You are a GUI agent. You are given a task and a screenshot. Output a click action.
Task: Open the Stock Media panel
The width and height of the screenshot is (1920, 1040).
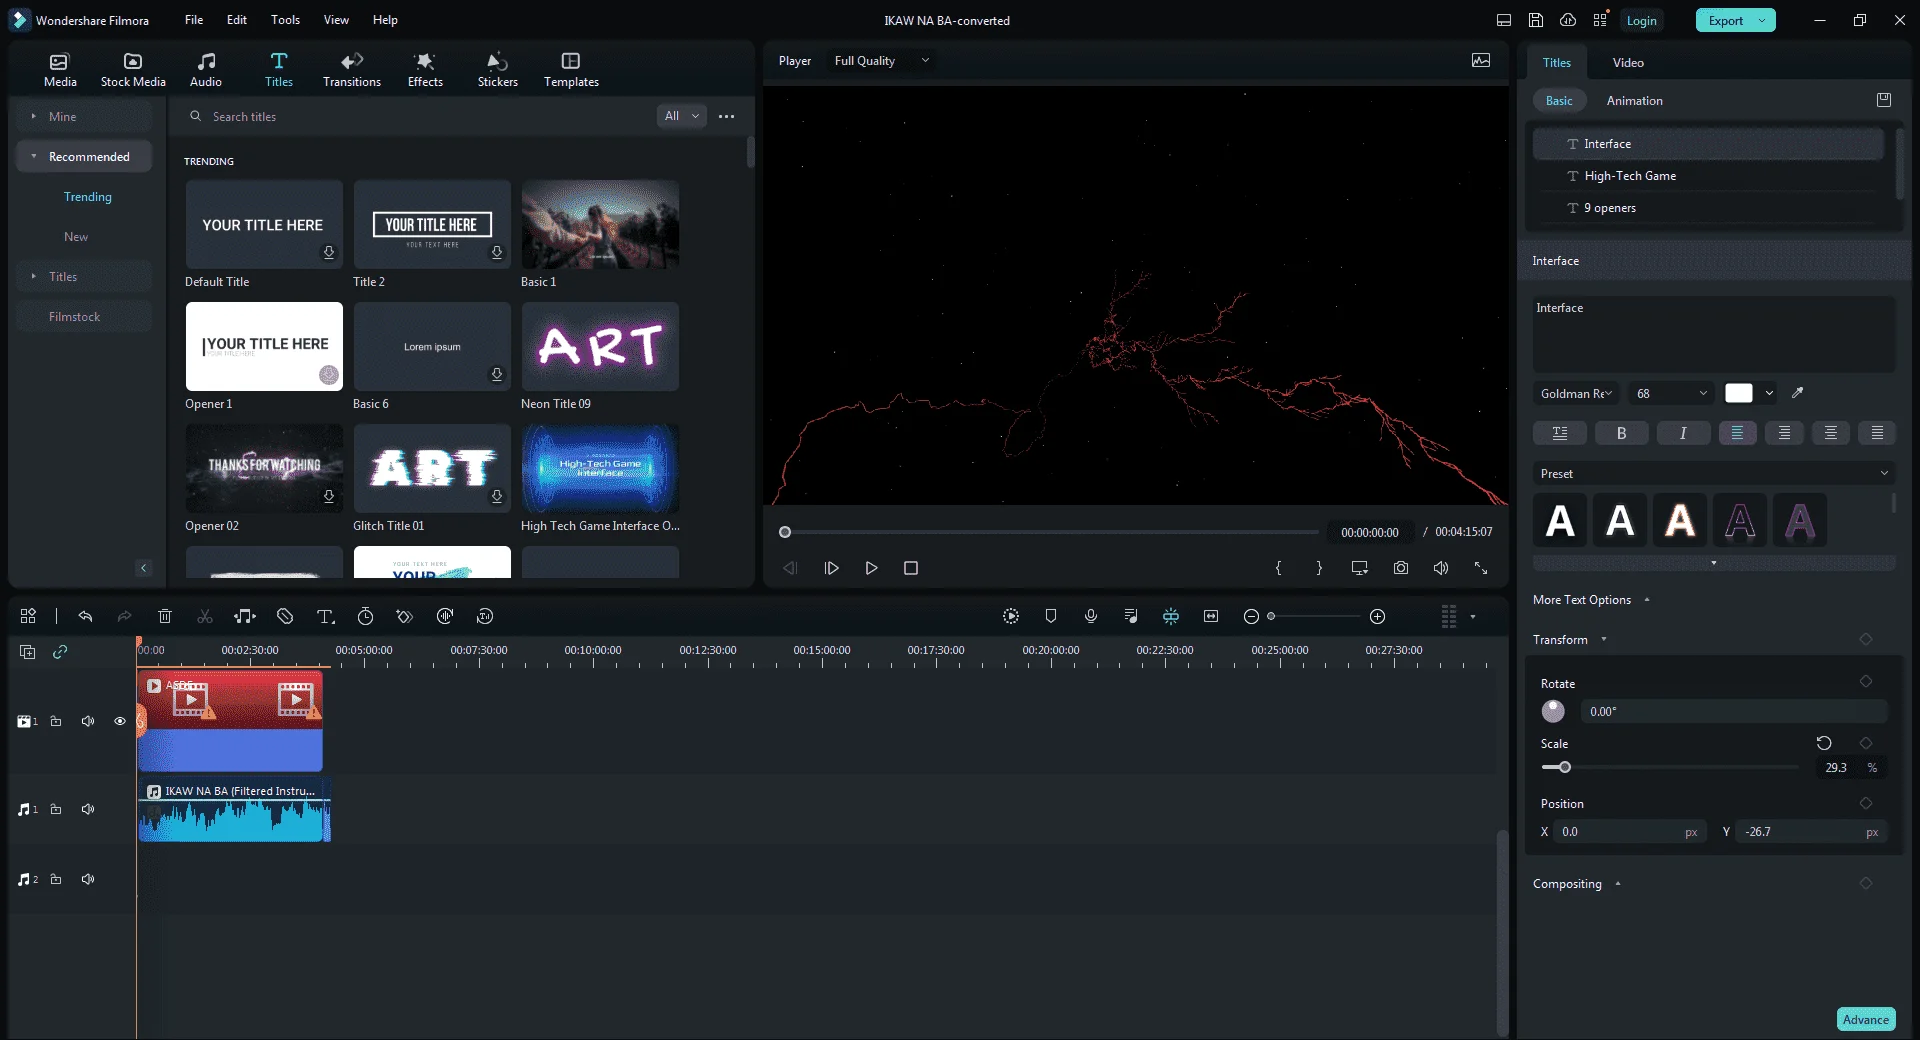pyautogui.click(x=133, y=70)
